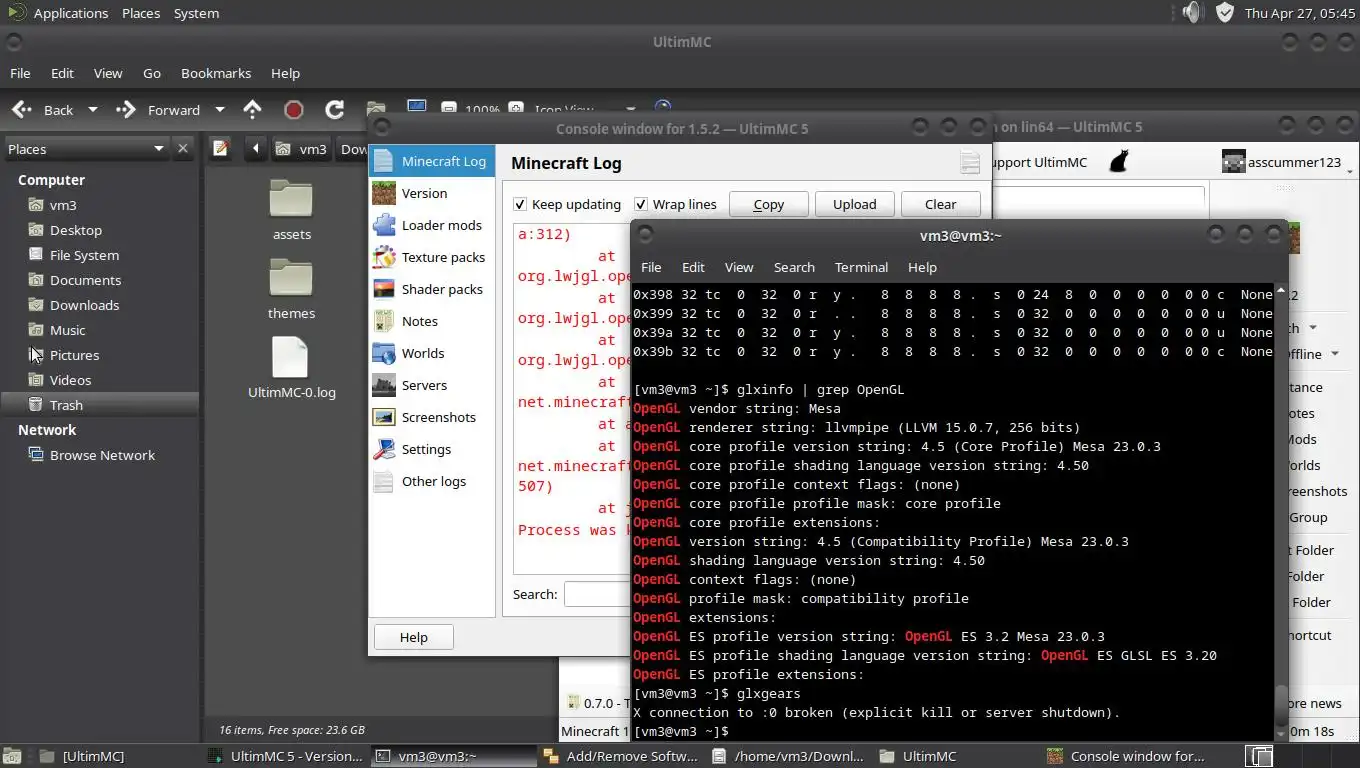Clear the Minecraft log
The height and width of the screenshot is (768, 1360).
940,204
